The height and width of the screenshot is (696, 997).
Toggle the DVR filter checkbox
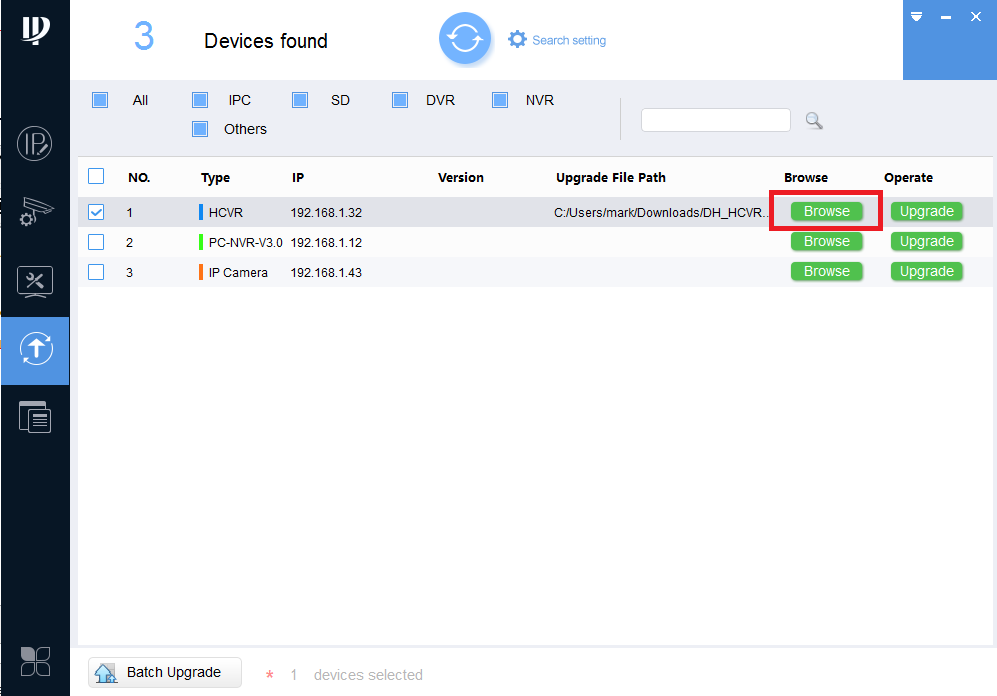[x=400, y=100]
